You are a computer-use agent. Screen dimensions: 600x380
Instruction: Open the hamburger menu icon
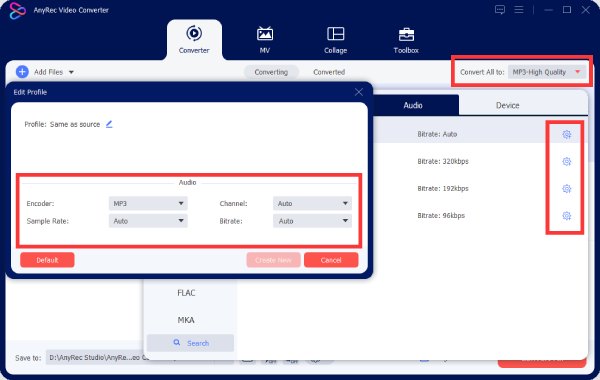(519, 10)
